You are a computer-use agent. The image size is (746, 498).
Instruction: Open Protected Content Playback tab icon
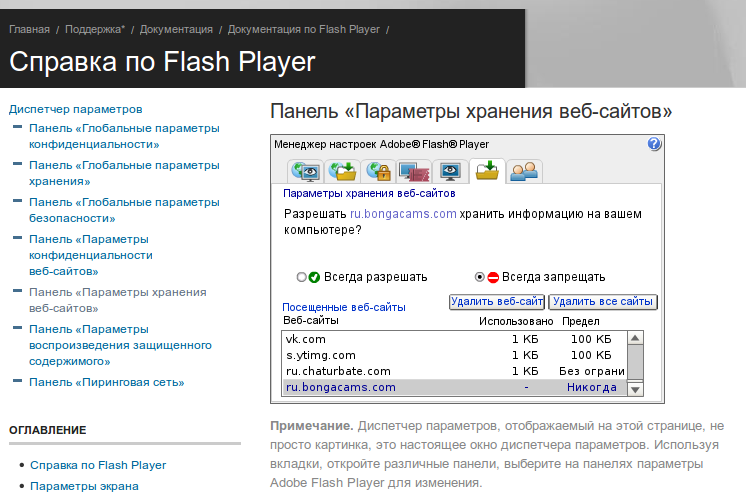tap(414, 172)
